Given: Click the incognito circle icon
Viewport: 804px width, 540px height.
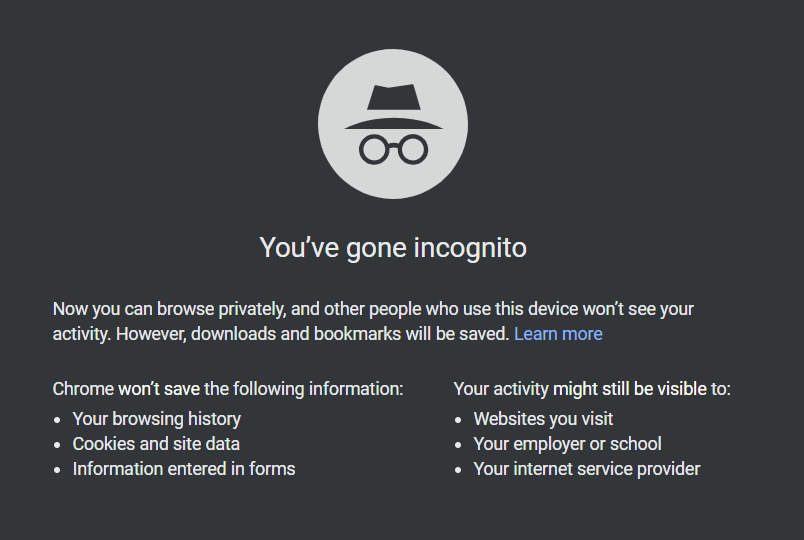Looking at the screenshot, I should [393, 124].
